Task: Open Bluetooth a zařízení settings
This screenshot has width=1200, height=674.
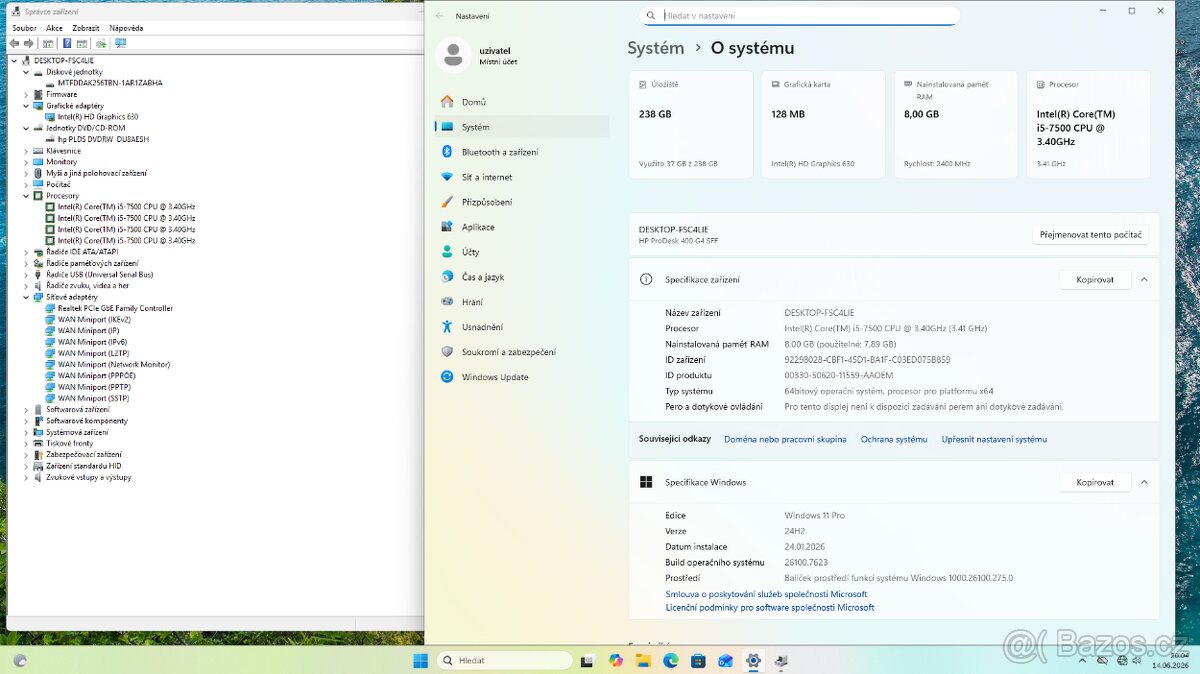Action: 522,152
